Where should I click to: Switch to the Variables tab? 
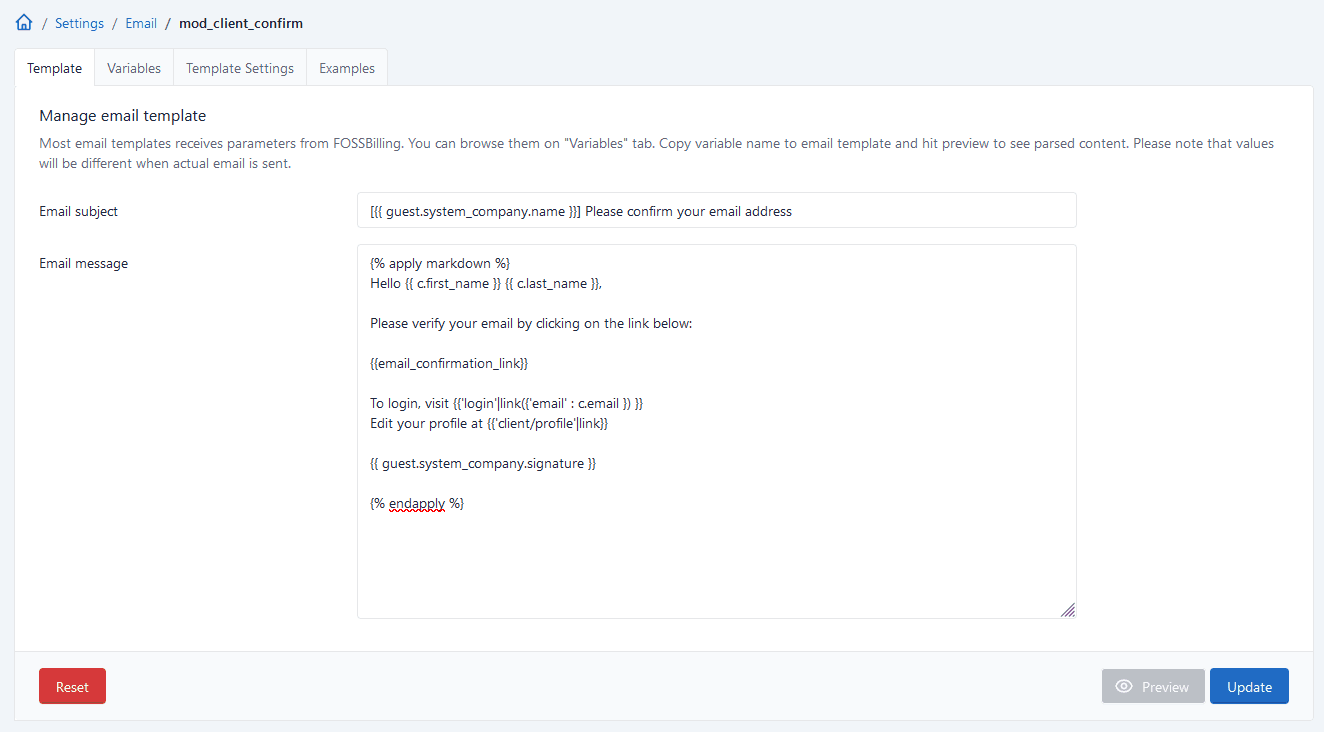tap(133, 67)
